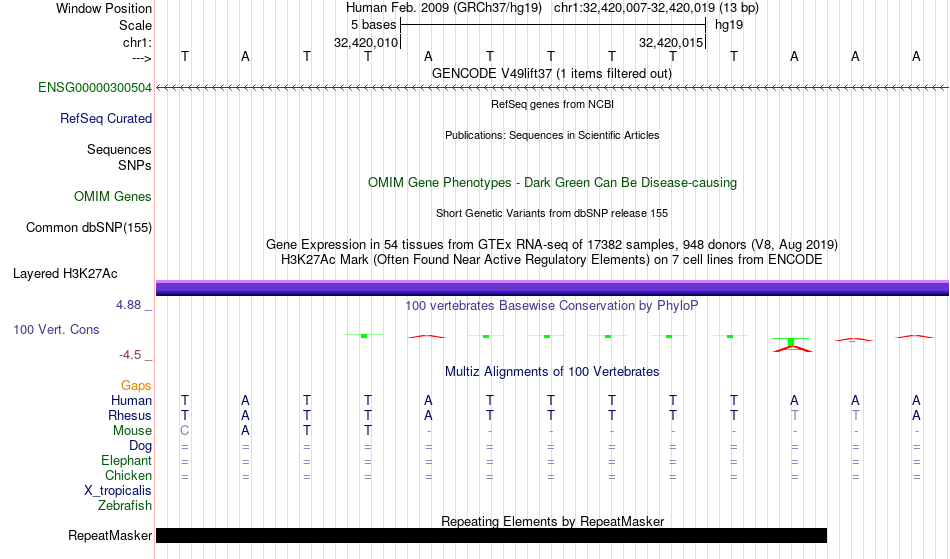This screenshot has height=559, width=950.
Task: Click the Gaps row label
Action: tap(136, 386)
